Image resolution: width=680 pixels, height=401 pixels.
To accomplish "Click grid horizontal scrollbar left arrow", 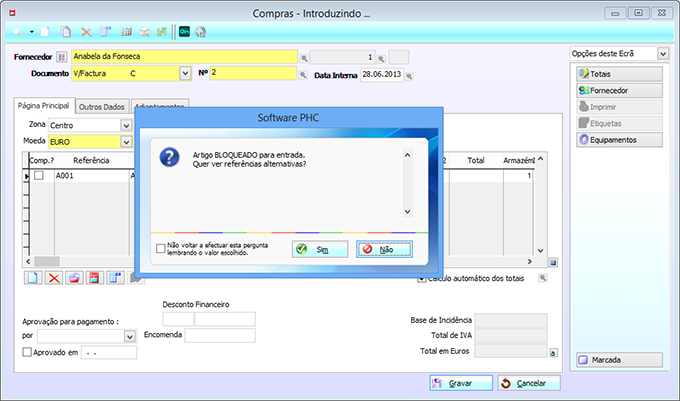I will (28, 261).
